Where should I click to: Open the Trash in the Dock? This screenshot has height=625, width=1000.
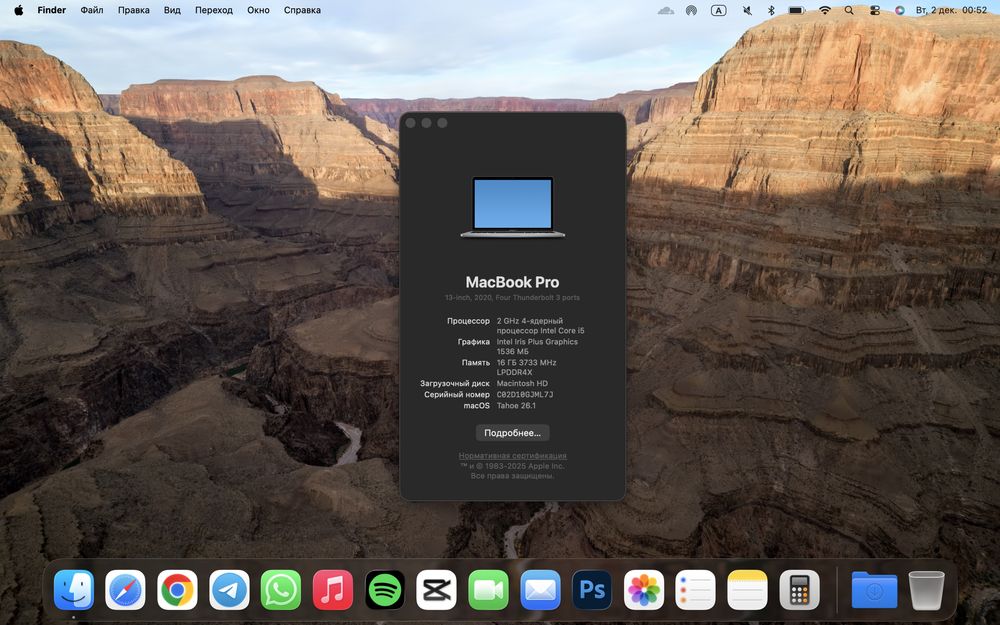point(926,590)
